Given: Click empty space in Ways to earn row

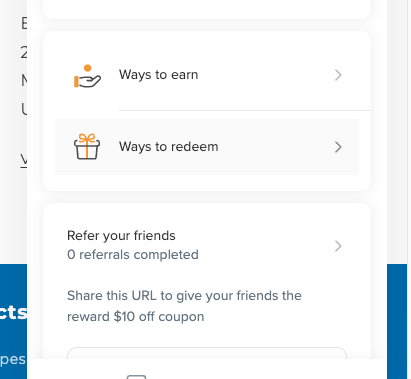Looking at the screenshot, I should pyautogui.click(x=267, y=75).
